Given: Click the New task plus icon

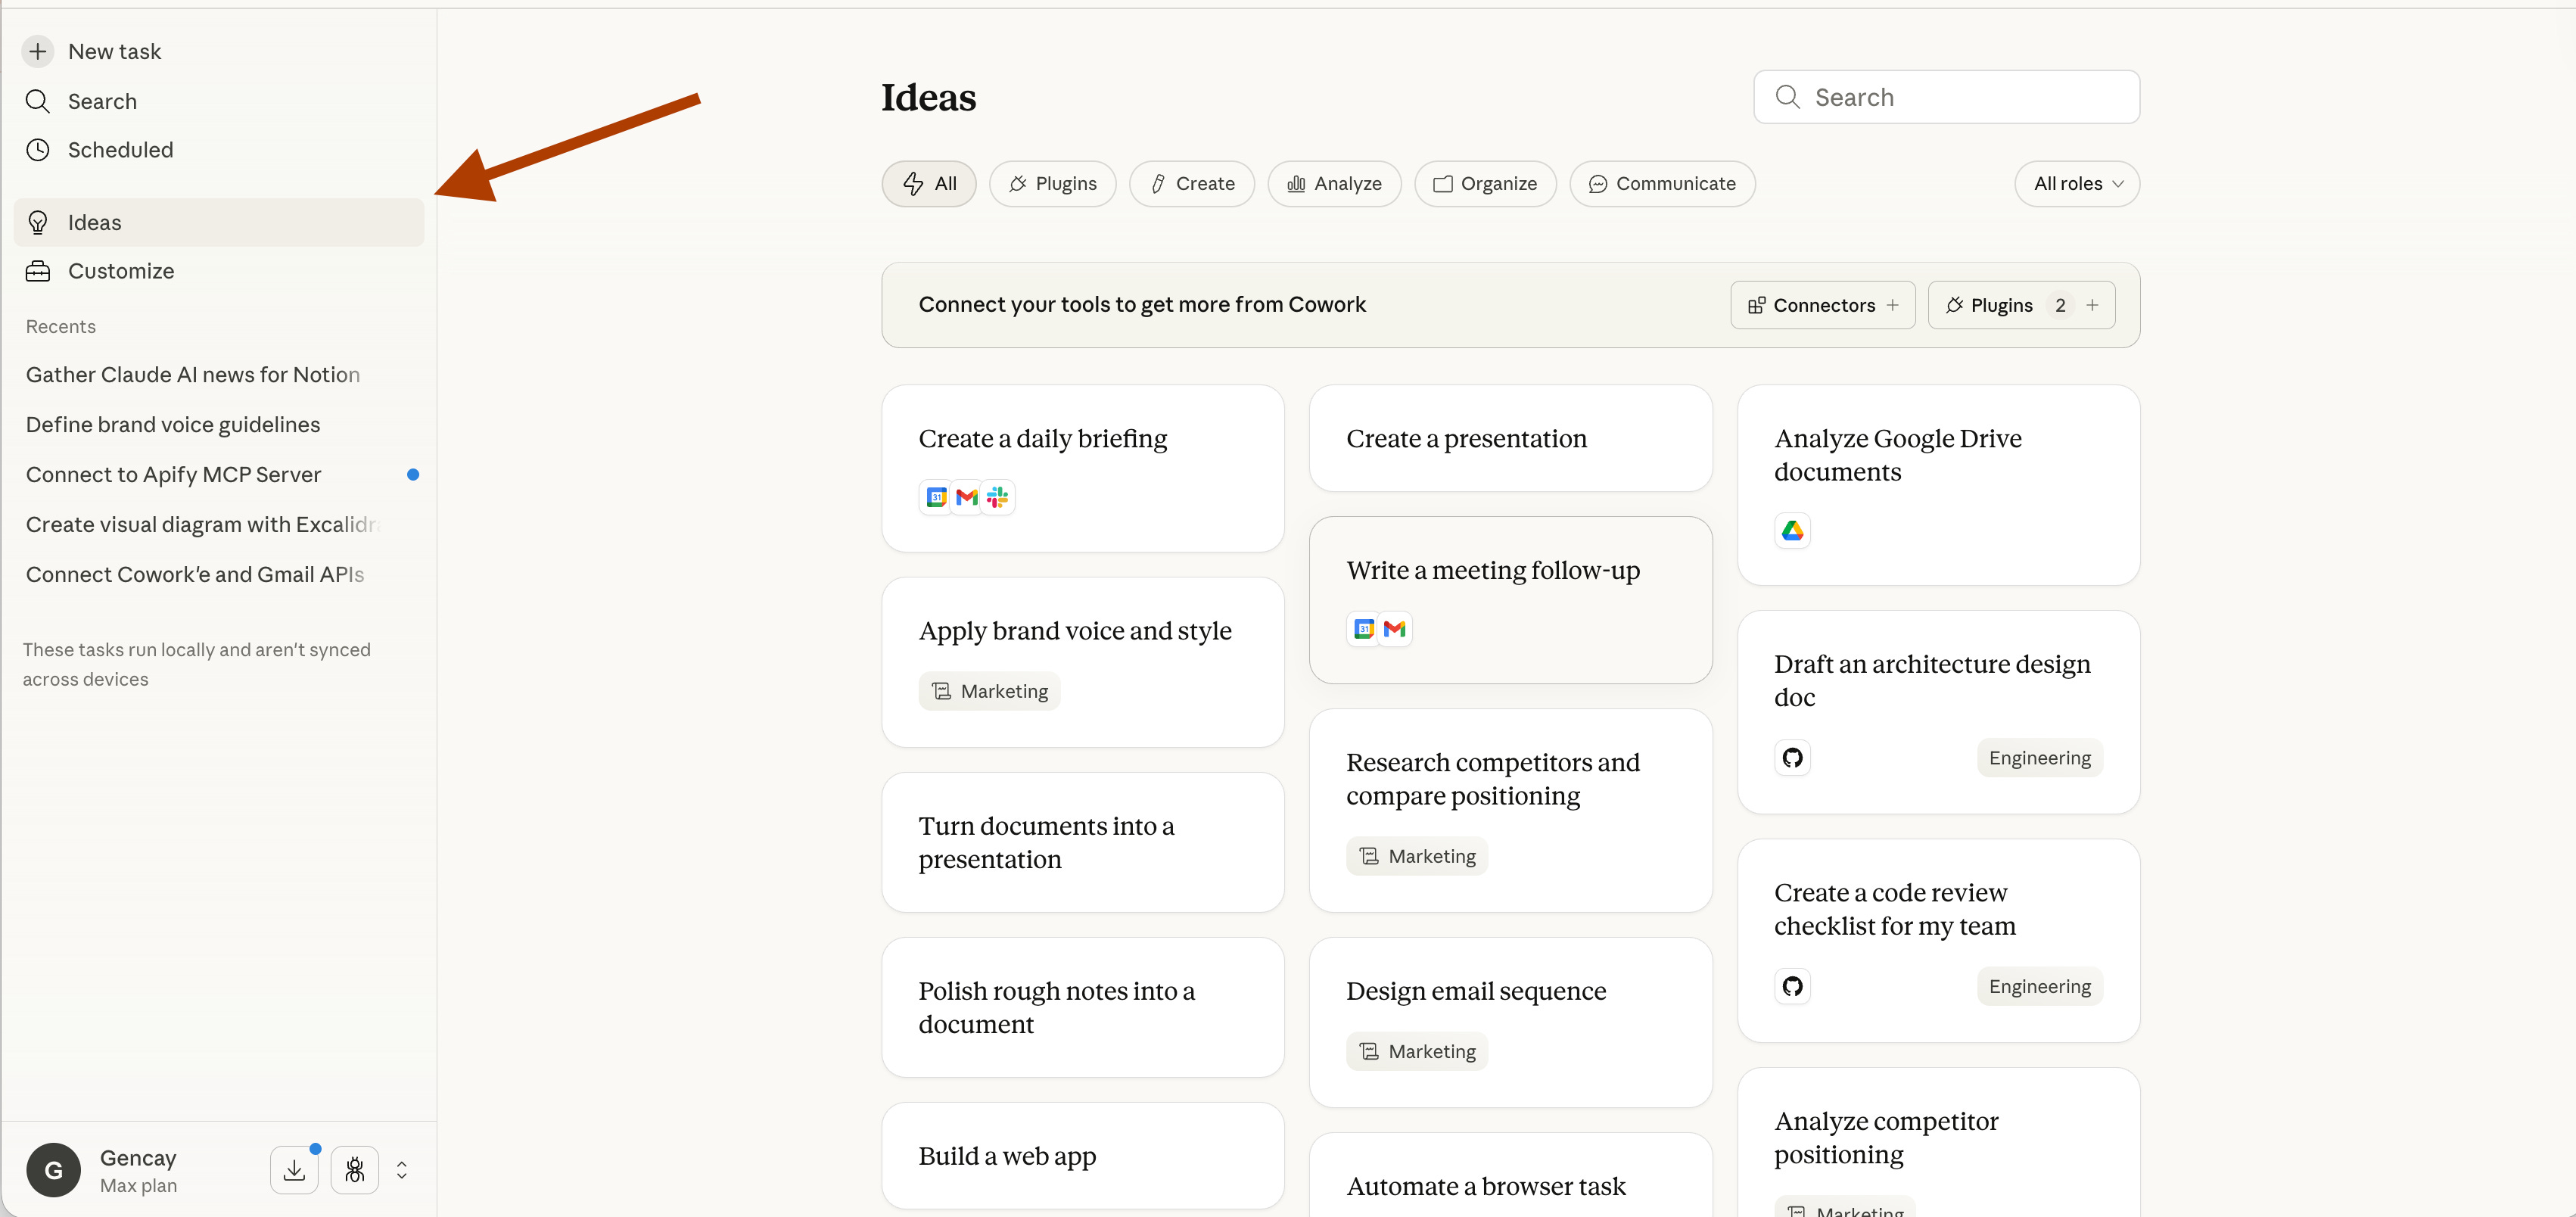Looking at the screenshot, I should click(x=38, y=51).
